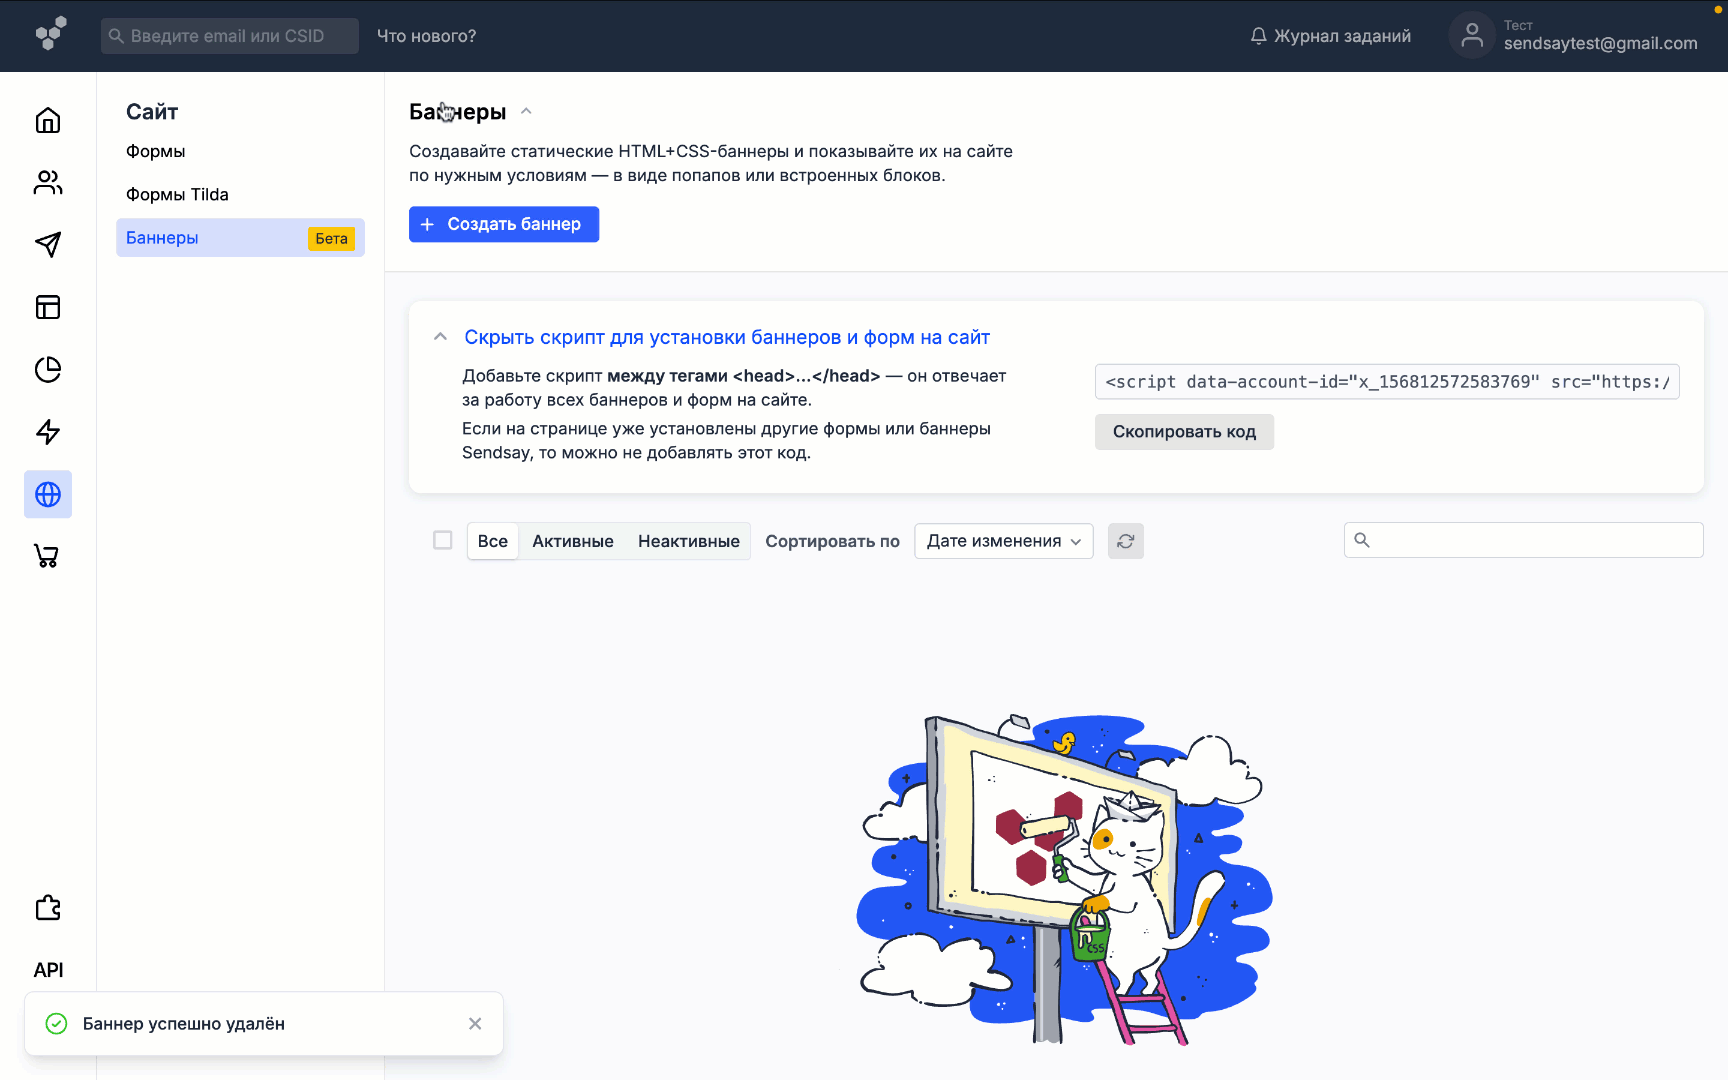Collapse the install script section chevron
Image resolution: width=1728 pixels, height=1080 pixels.
pos(440,337)
